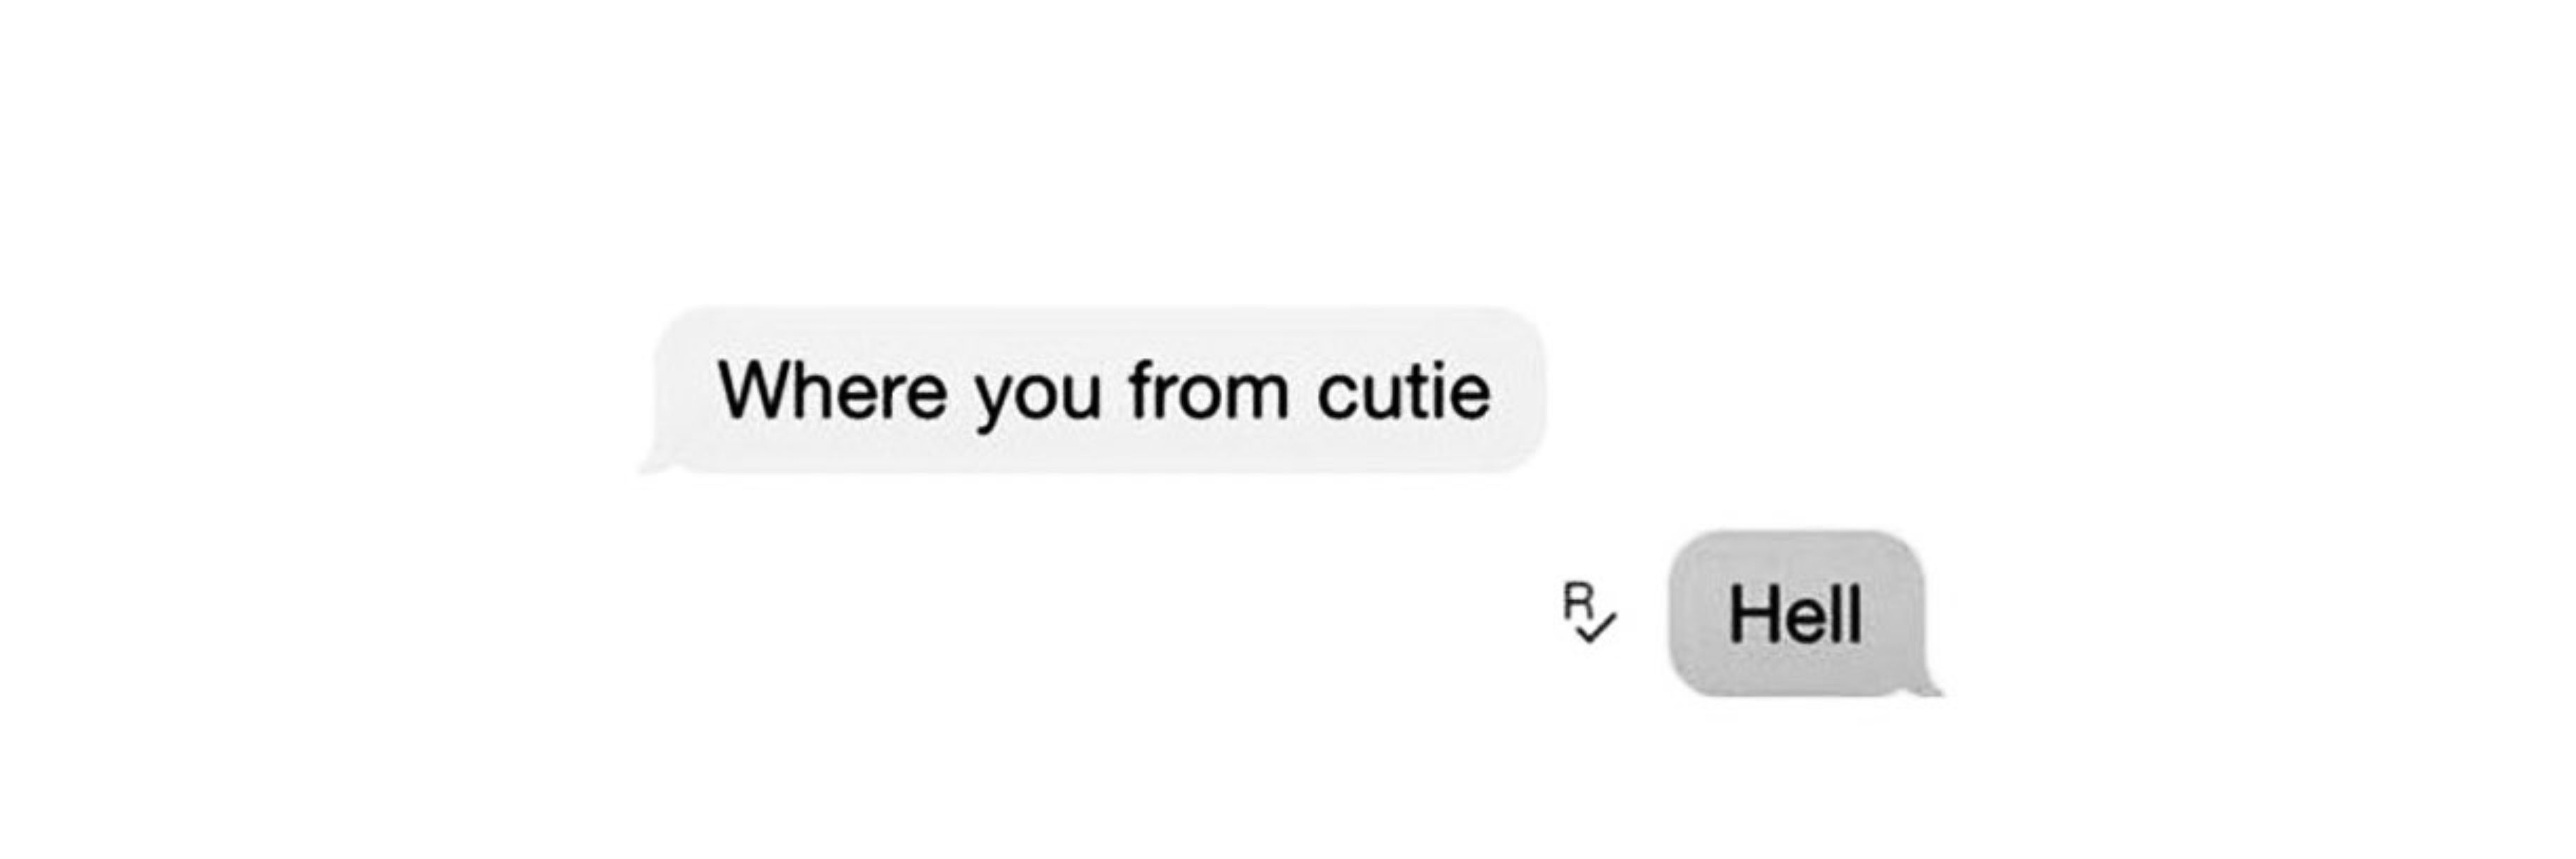Click the letter f starting "from"
Screen dimensions: 2576x859
1142,390
